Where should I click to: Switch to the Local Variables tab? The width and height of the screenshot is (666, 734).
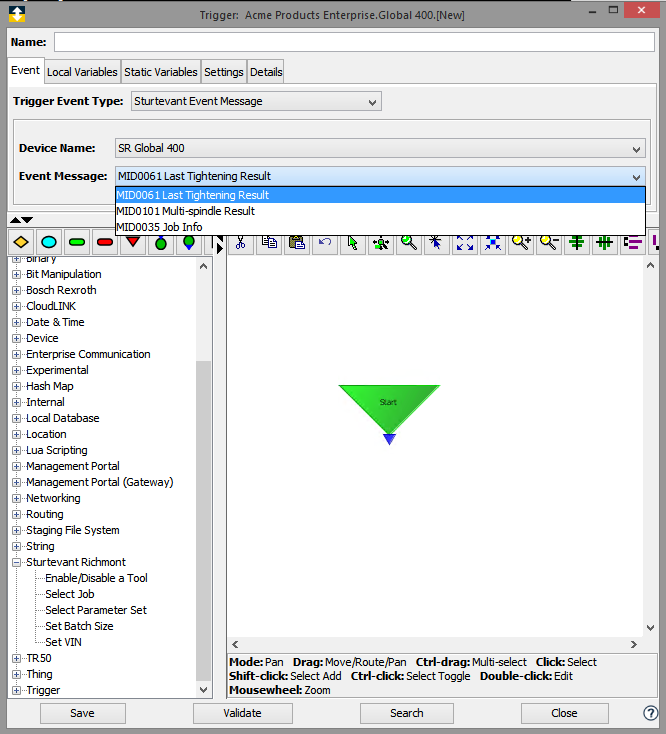click(x=82, y=72)
